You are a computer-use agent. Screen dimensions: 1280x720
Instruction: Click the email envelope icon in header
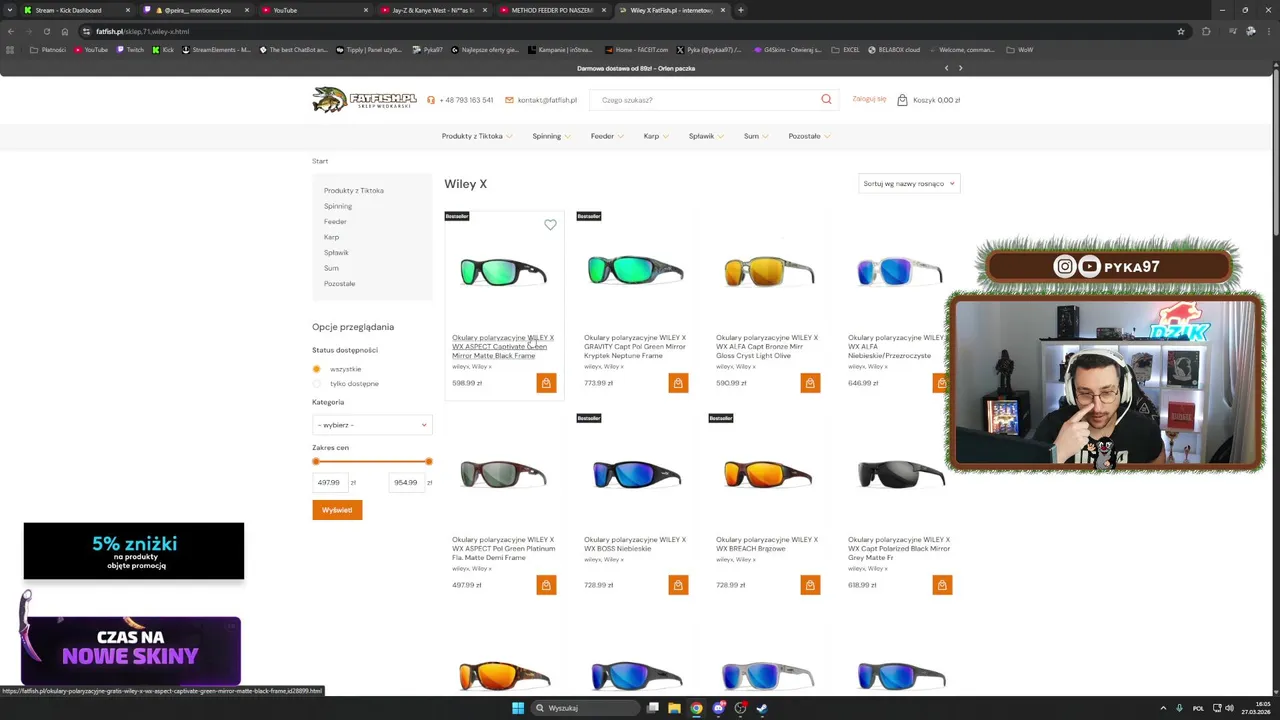[509, 100]
